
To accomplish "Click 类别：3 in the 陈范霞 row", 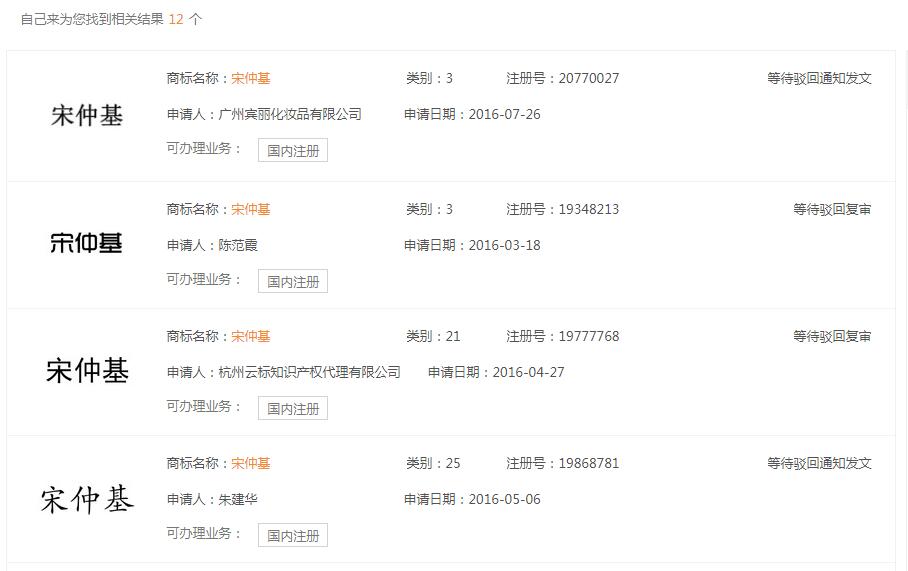I will click(429, 209).
